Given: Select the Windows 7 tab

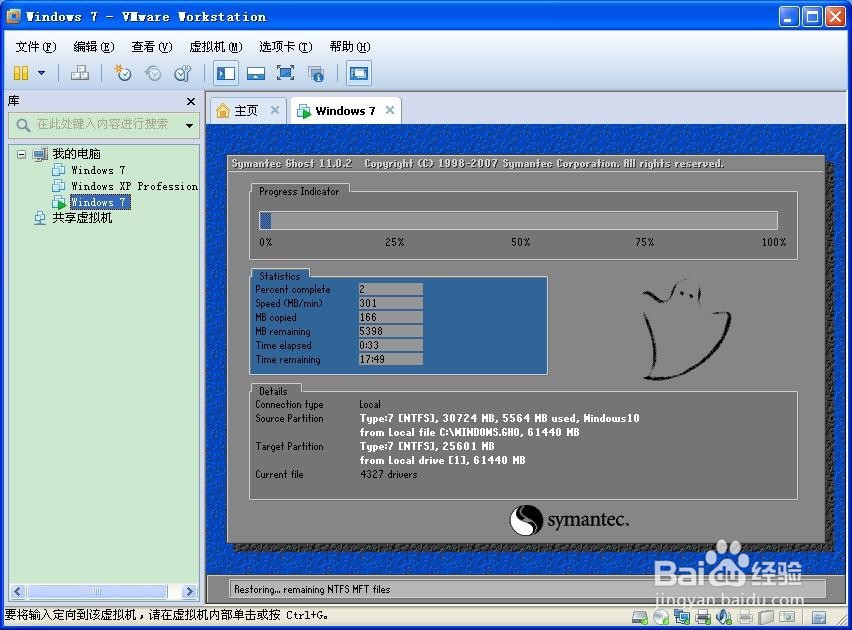Looking at the screenshot, I should pyautogui.click(x=345, y=111).
